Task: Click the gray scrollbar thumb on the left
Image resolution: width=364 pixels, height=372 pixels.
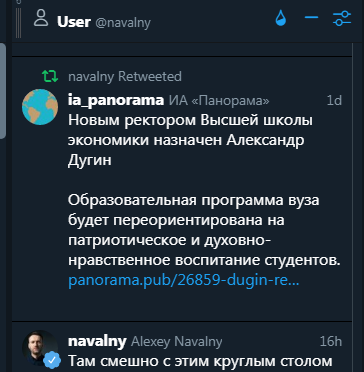Action: point(2,91)
